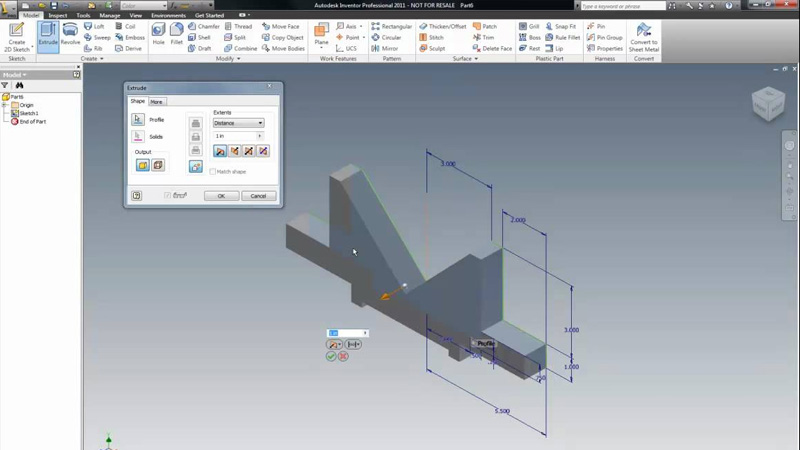
Task: Select Thicken/Offset surface tool
Action: pos(442,27)
